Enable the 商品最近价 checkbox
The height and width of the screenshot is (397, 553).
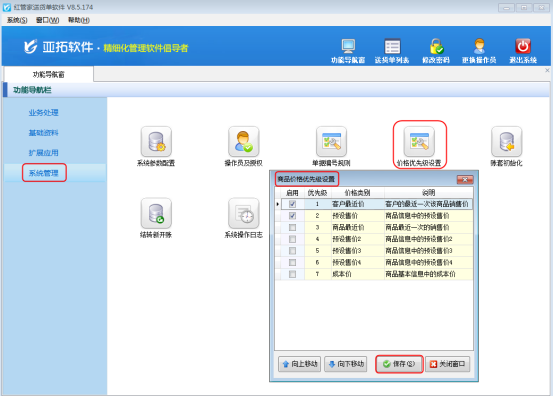pyautogui.click(x=292, y=227)
